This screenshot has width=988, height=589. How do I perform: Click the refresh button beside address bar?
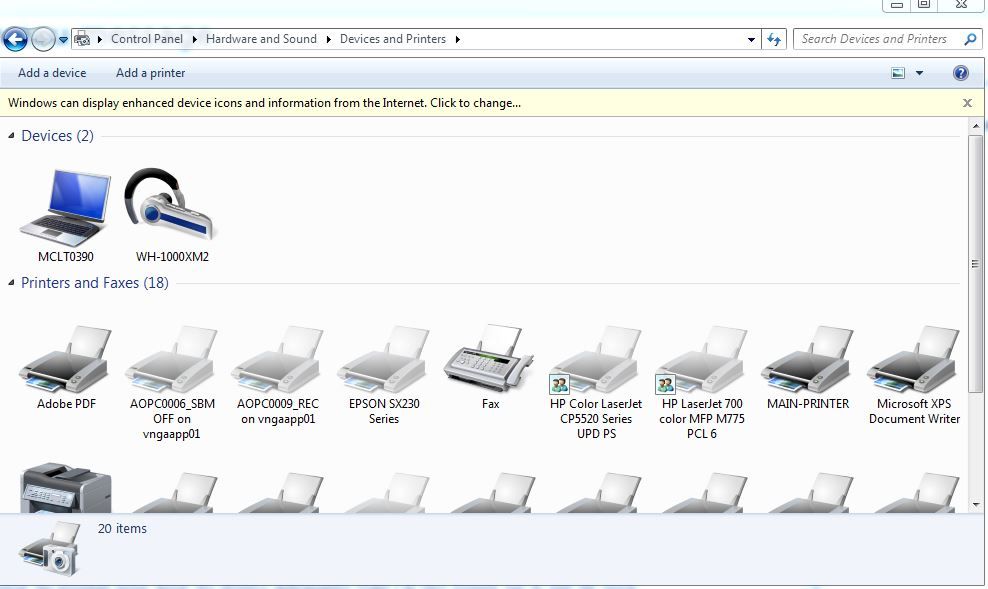coord(773,39)
